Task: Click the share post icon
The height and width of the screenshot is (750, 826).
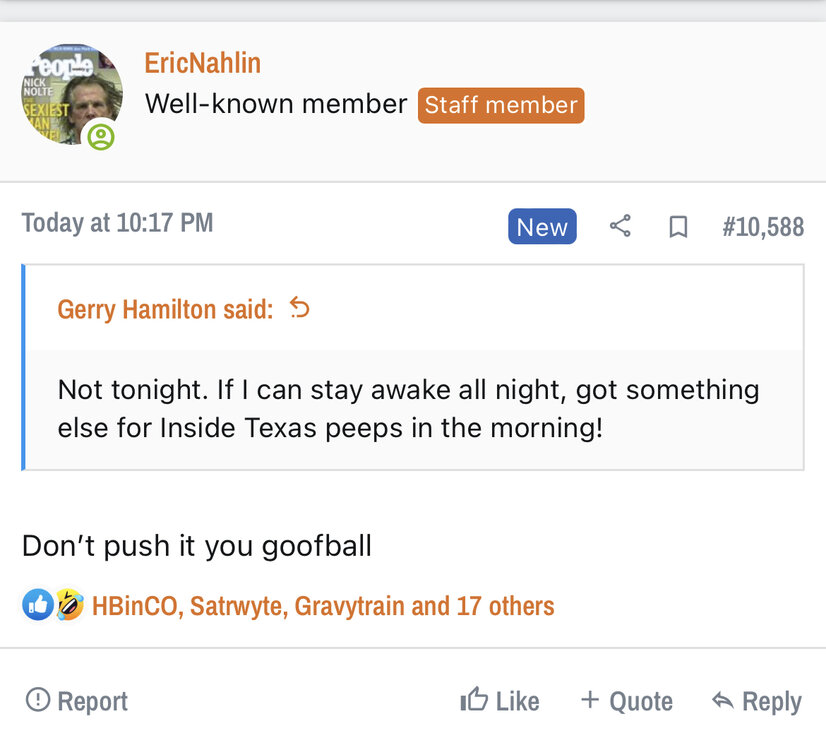Action: [620, 227]
